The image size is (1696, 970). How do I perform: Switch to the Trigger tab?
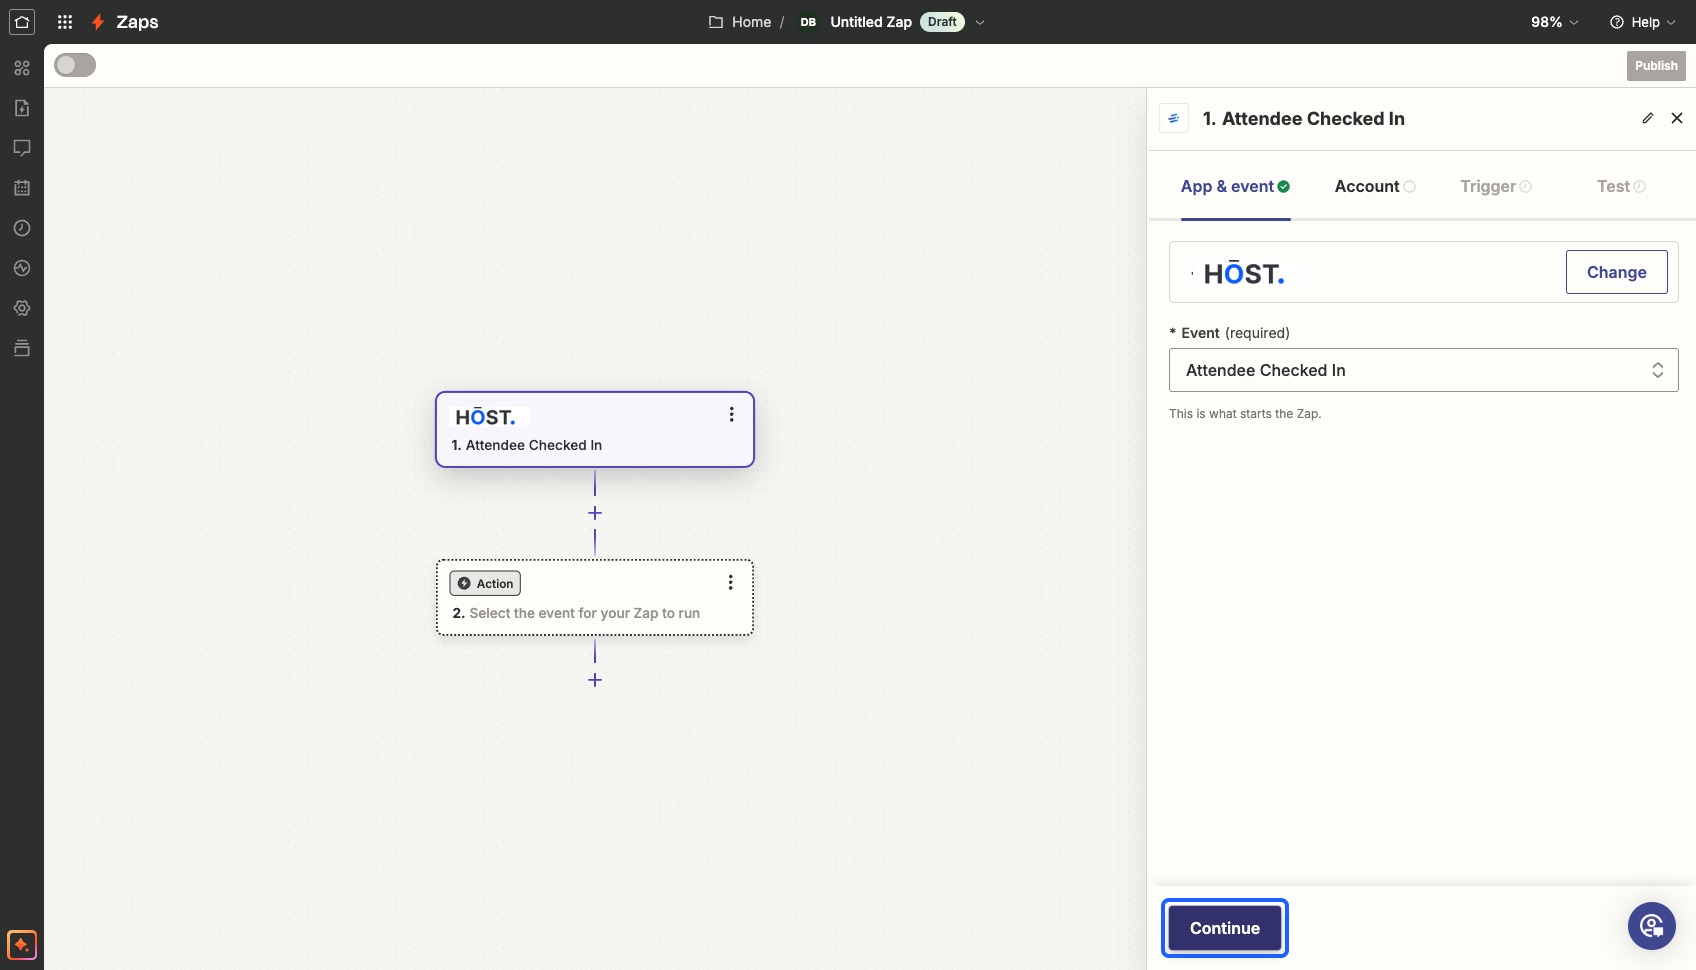[1496, 186]
